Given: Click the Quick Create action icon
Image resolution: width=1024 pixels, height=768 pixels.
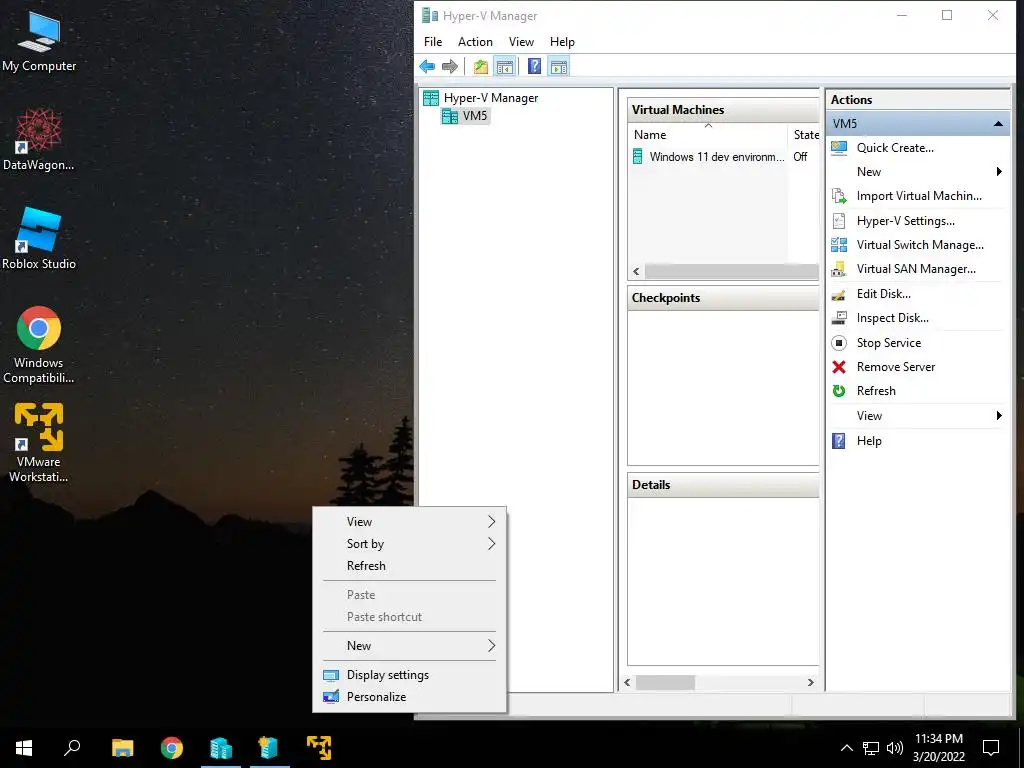Looking at the screenshot, I should [x=839, y=148].
